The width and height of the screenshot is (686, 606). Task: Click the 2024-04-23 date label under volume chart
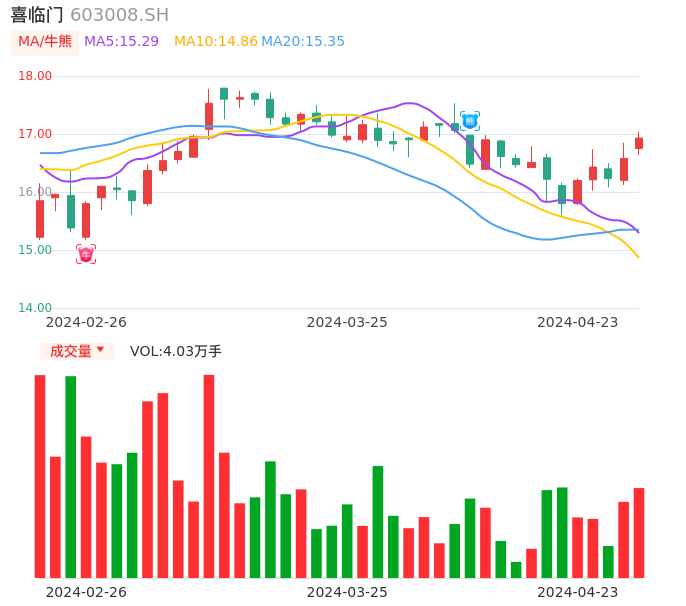[578, 592]
